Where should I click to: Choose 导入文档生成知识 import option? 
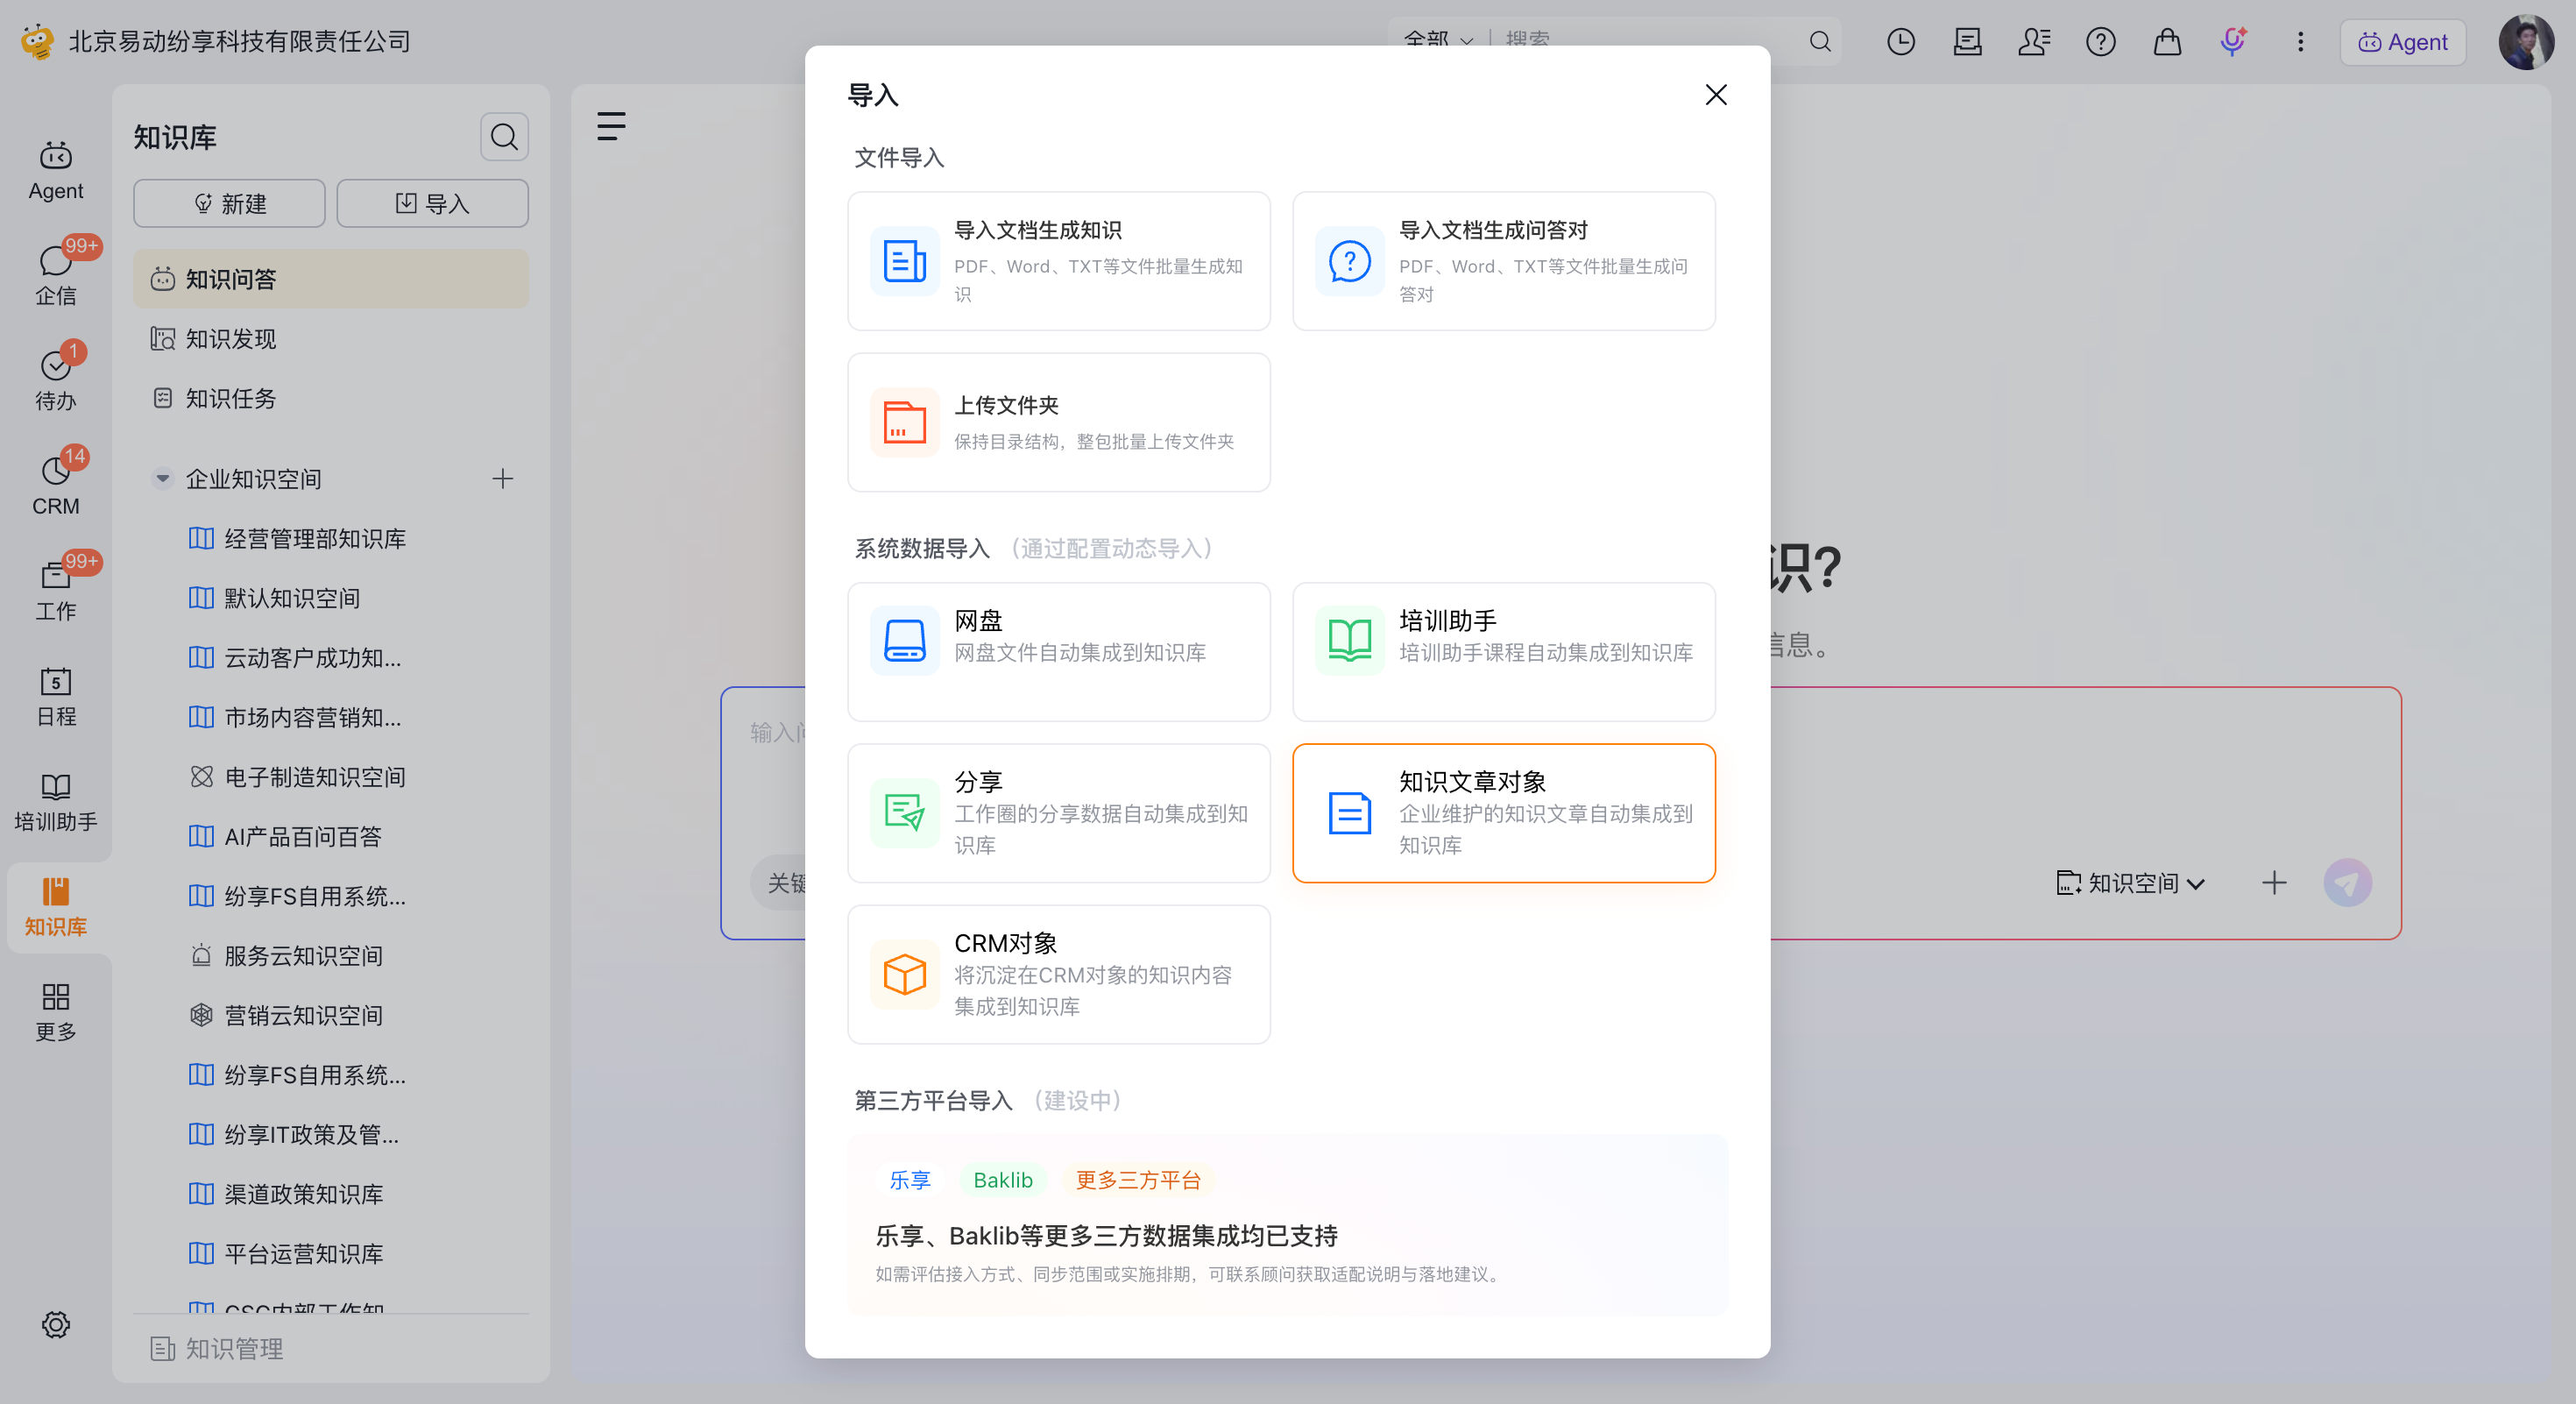coord(1058,261)
